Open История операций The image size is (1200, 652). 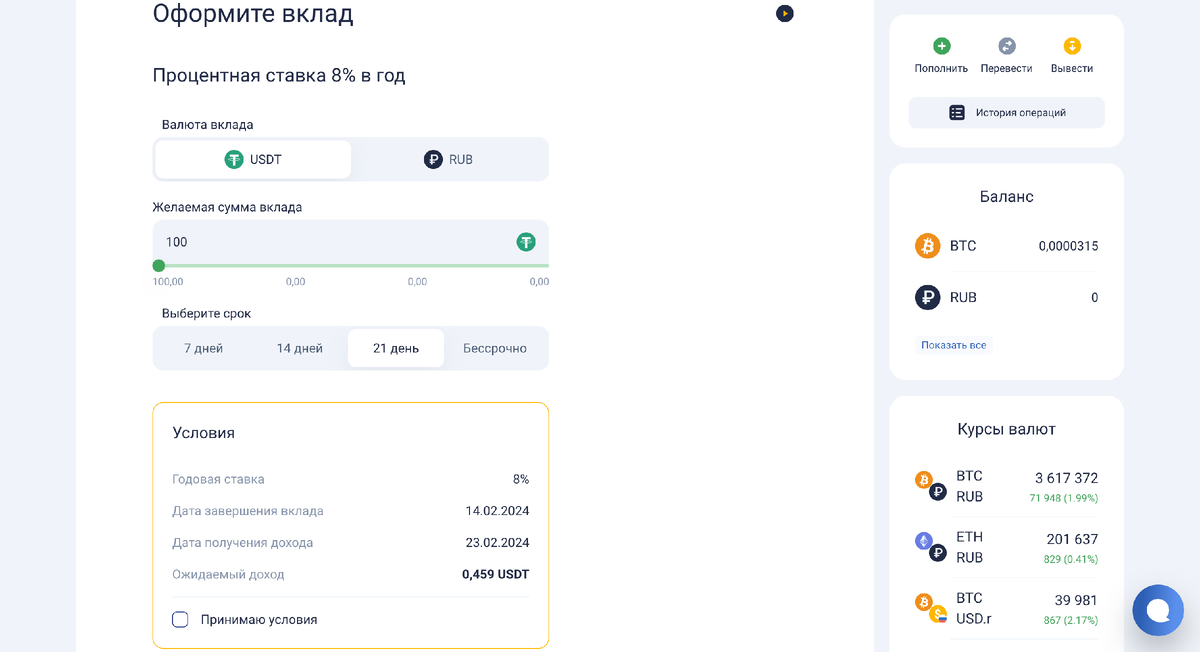pyautogui.click(x=1006, y=113)
